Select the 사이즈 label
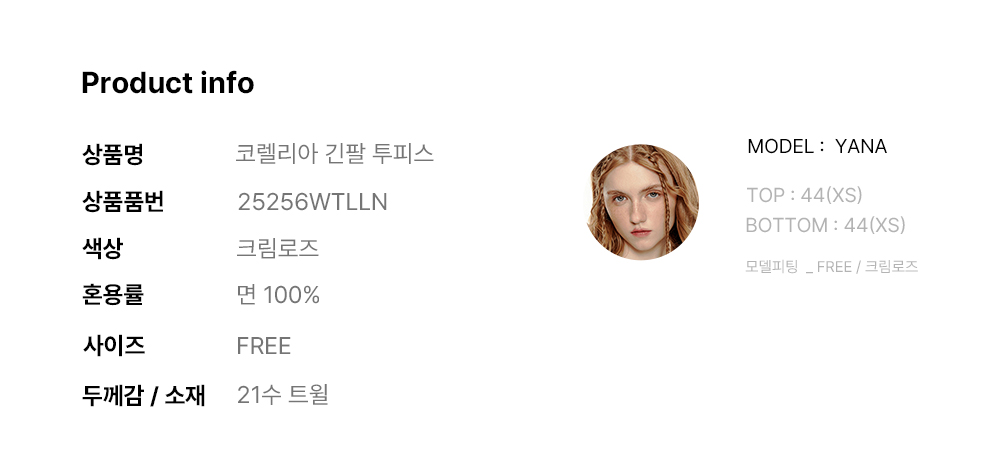Image resolution: width=1000 pixels, height=468 pixels. [112, 346]
